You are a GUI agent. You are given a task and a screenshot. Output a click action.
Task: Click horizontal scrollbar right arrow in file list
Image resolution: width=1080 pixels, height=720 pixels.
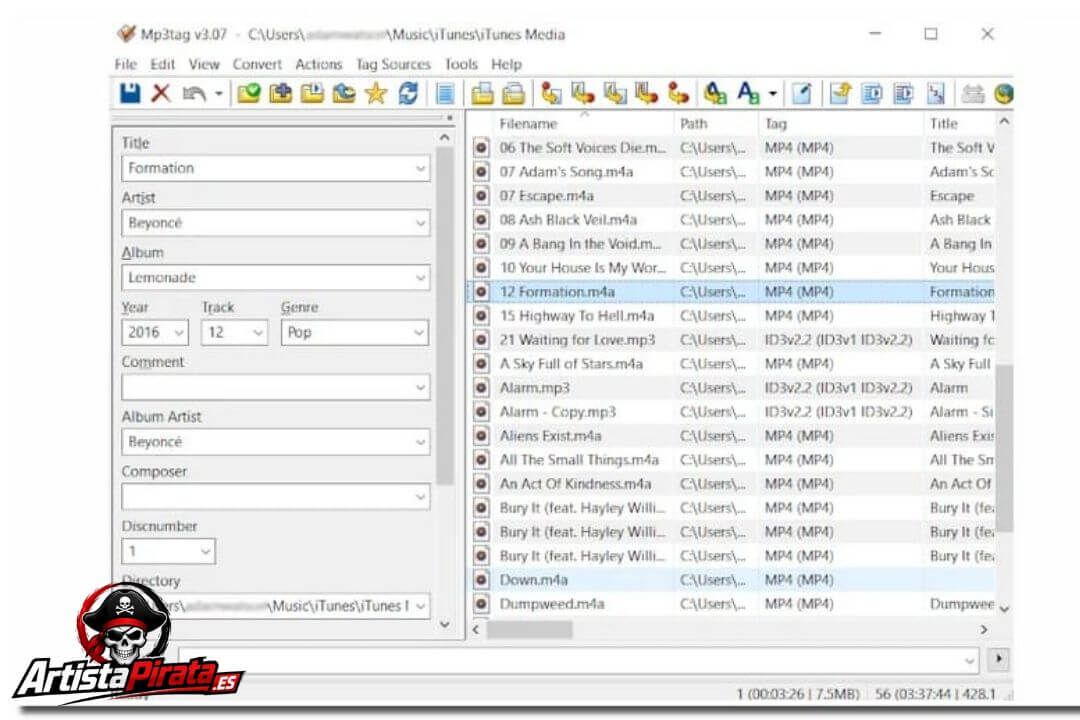pyautogui.click(x=984, y=629)
